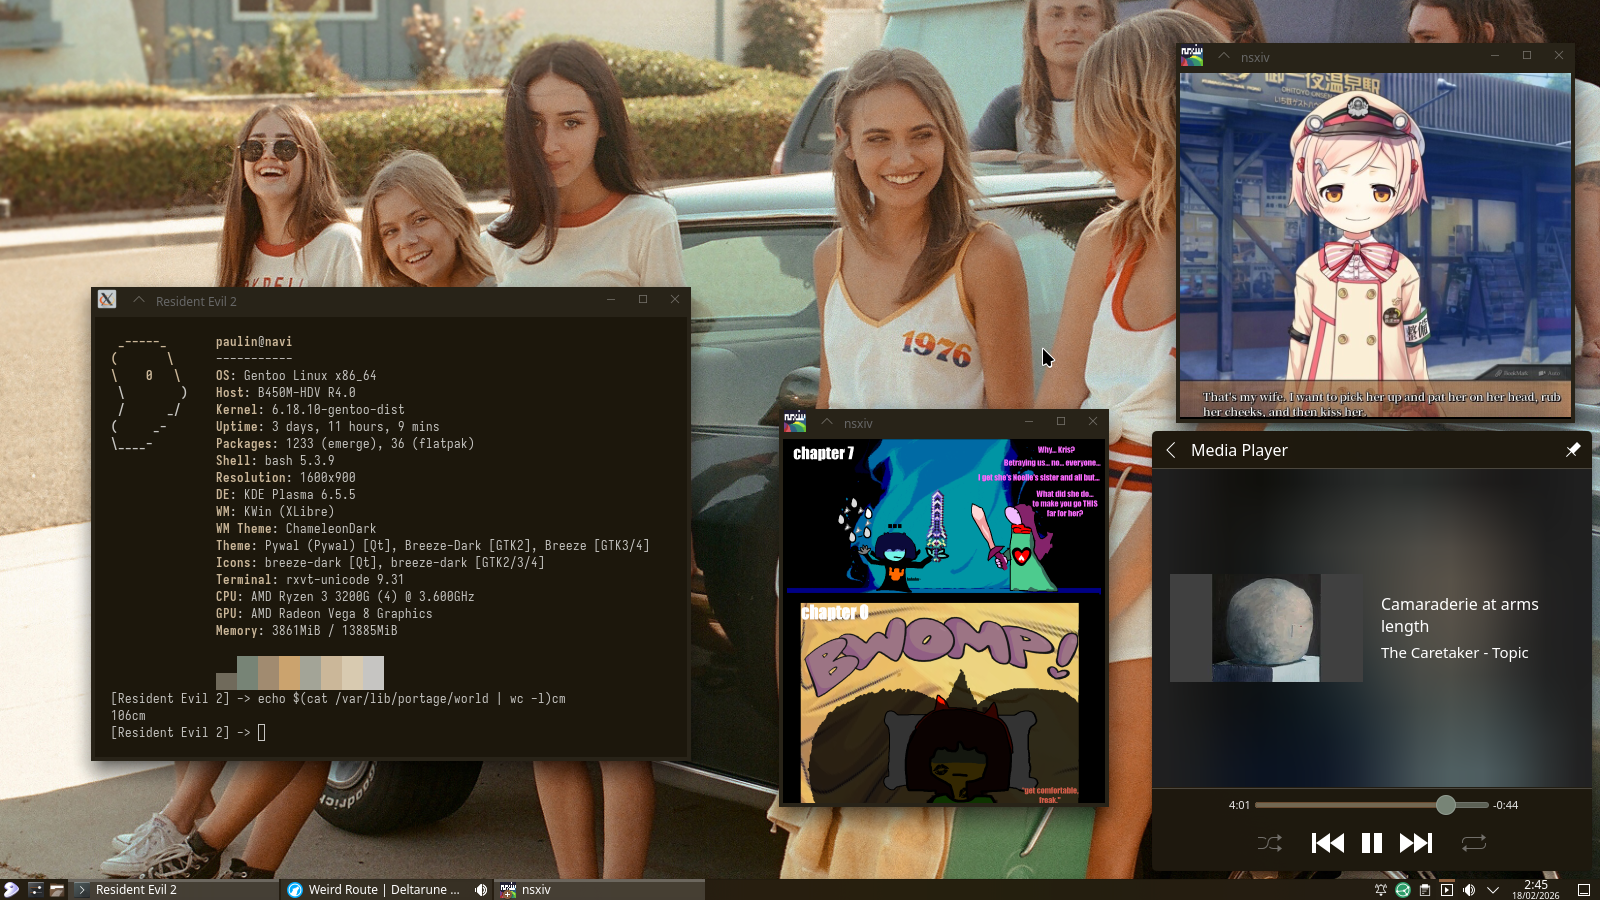Click the 'Kernel: 6.18.10-gentoo-dist' line
Screen dimensions: 1600x900
tap(310, 410)
